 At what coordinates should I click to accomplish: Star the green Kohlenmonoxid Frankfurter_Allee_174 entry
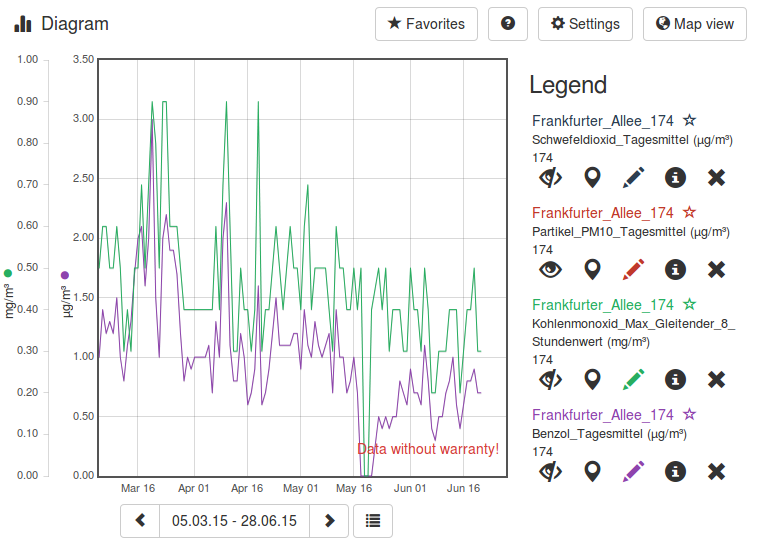(689, 305)
